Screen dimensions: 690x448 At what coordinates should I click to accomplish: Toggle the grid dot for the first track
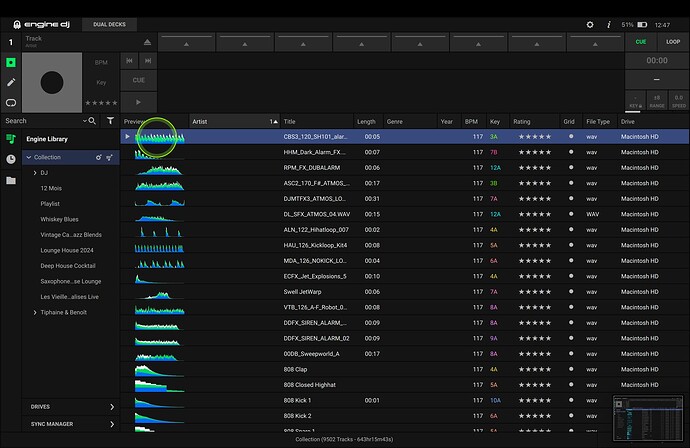571,136
